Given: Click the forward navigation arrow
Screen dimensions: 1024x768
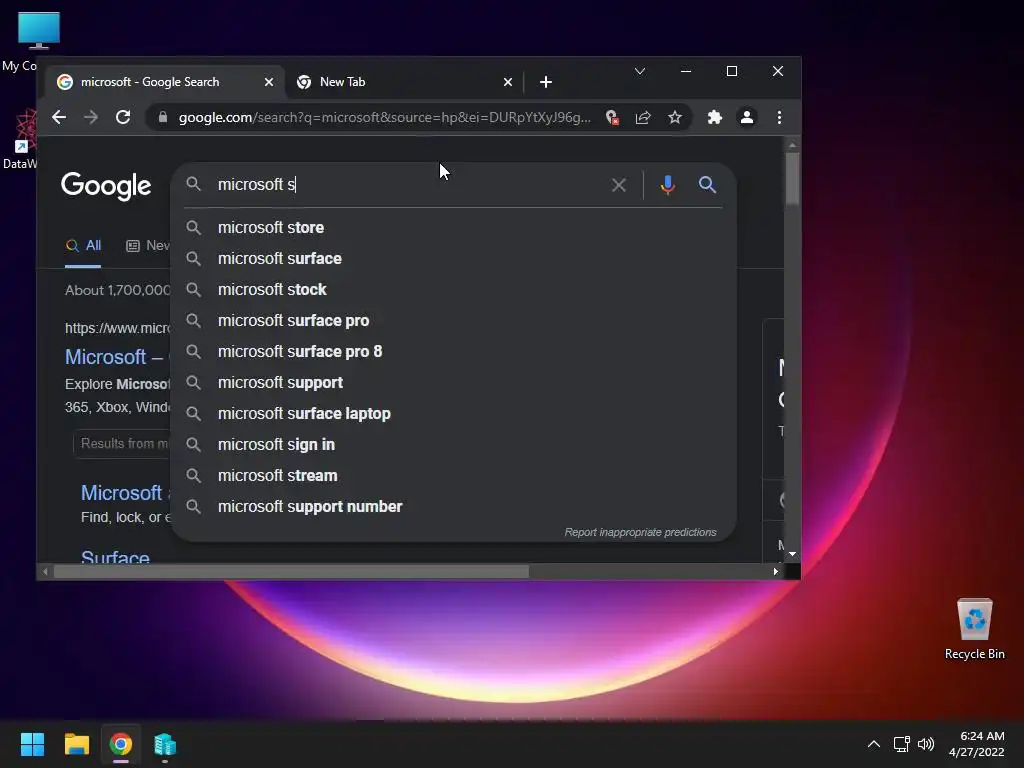Looking at the screenshot, I should point(91,118).
